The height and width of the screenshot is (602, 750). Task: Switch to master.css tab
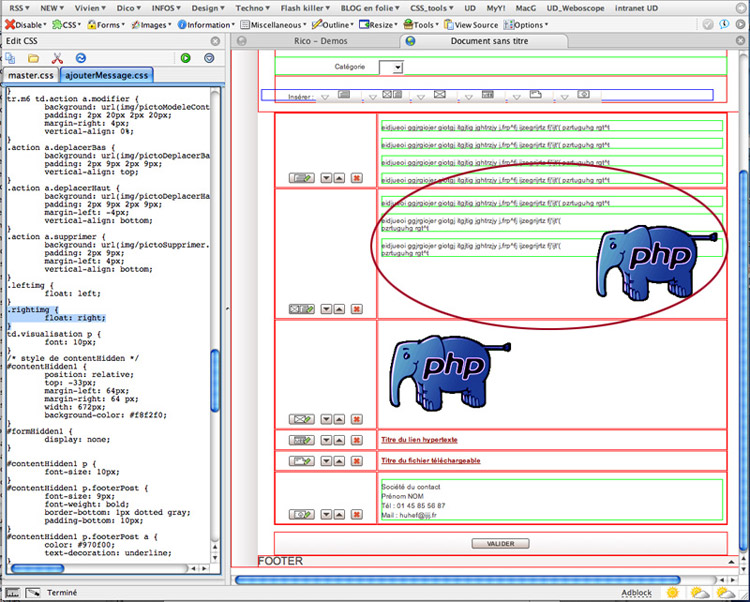[x=29, y=75]
